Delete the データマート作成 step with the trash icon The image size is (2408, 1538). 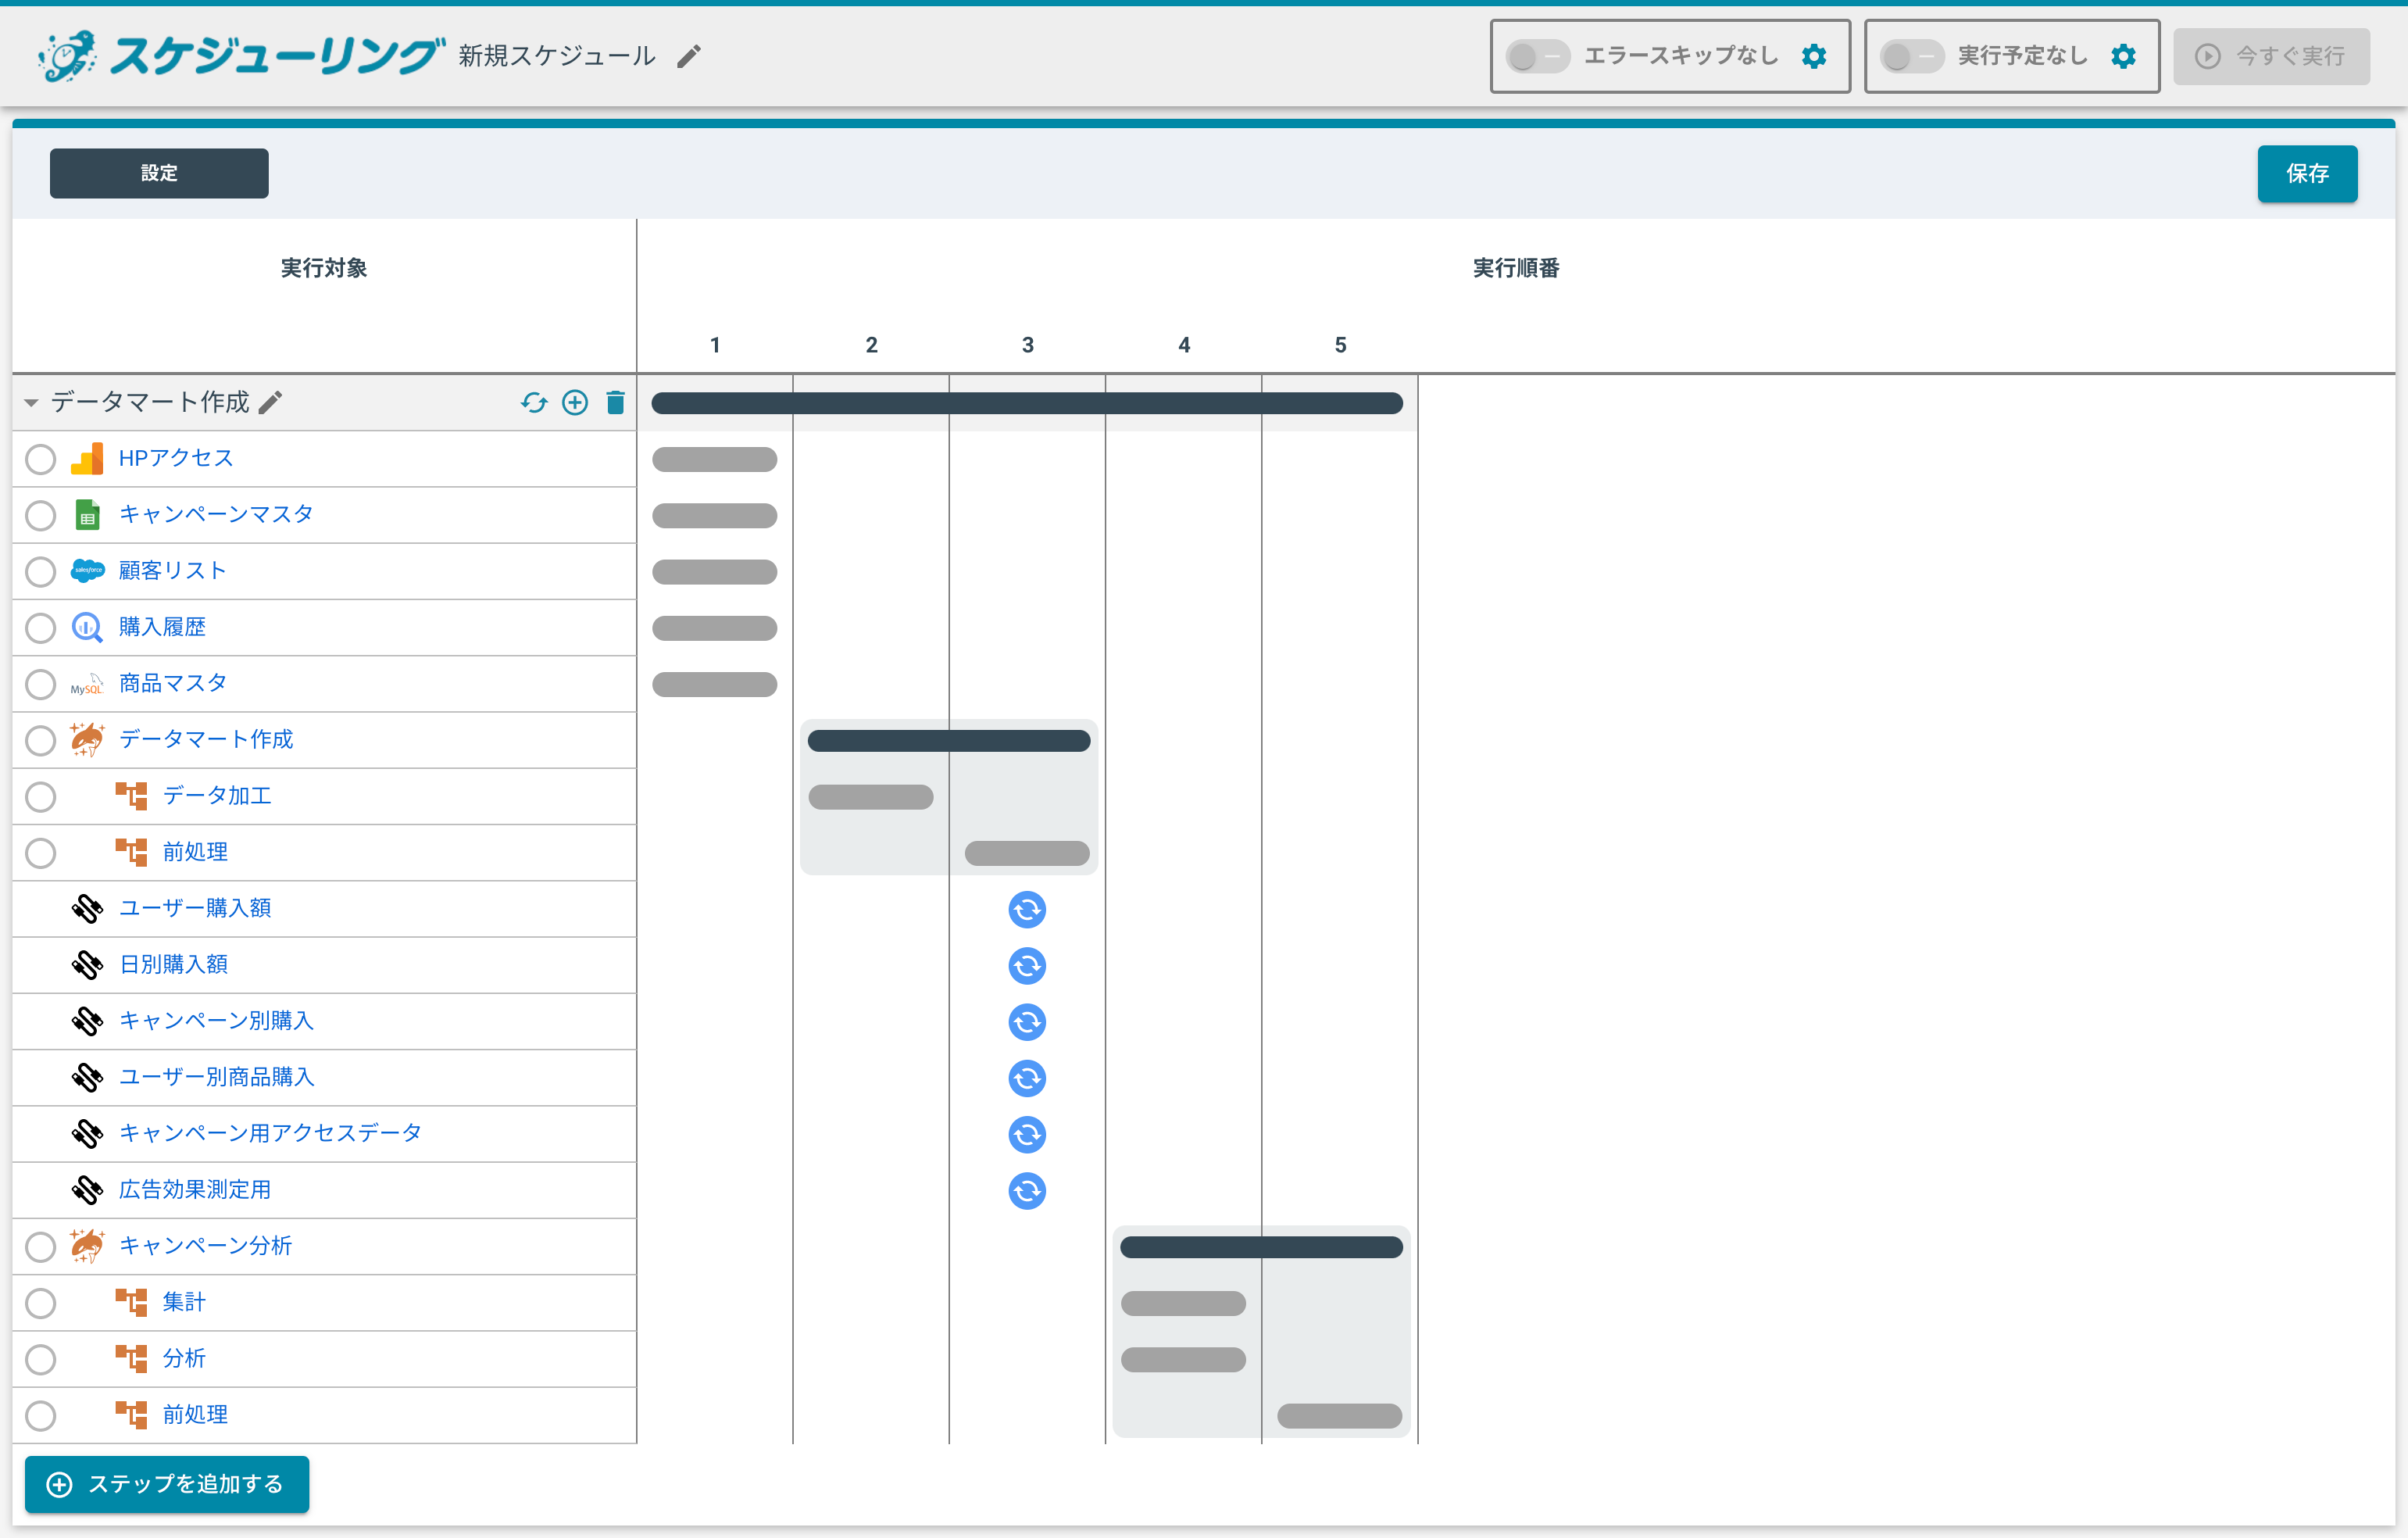tap(616, 402)
